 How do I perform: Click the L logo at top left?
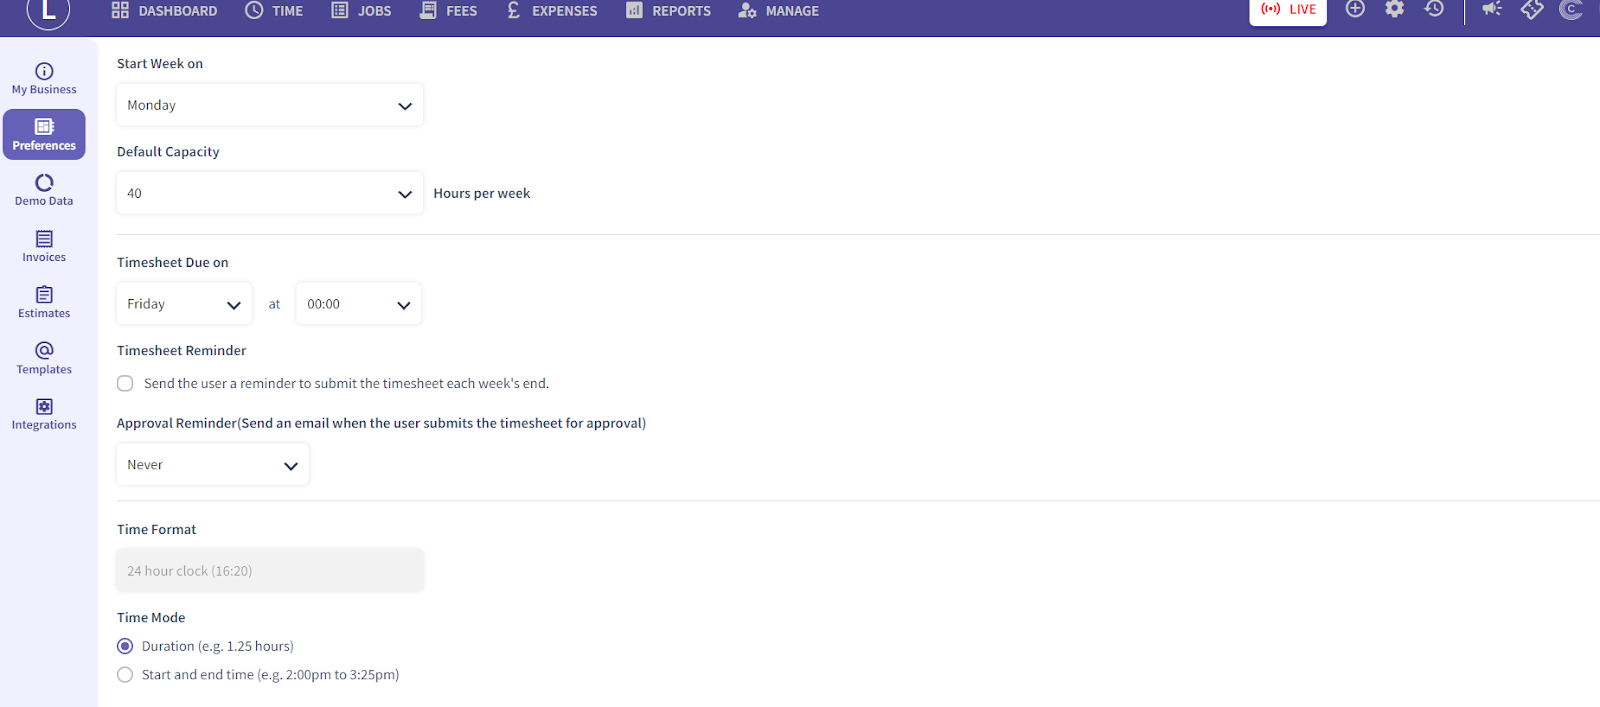coord(48,13)
